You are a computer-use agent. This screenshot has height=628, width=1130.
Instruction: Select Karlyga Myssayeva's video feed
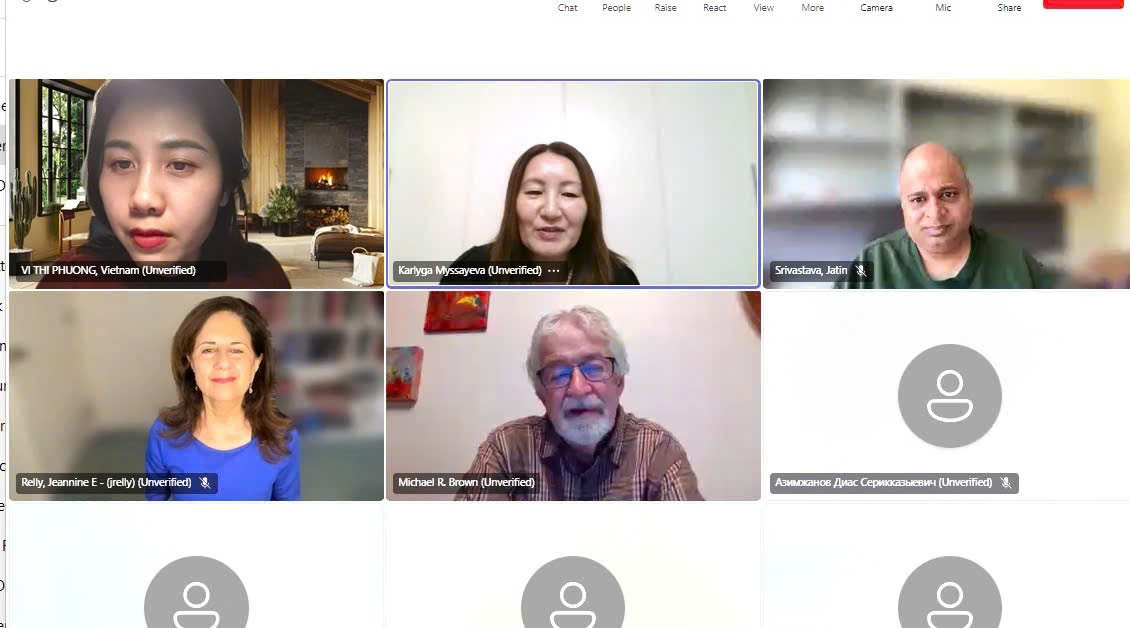(x=574, y=184)
